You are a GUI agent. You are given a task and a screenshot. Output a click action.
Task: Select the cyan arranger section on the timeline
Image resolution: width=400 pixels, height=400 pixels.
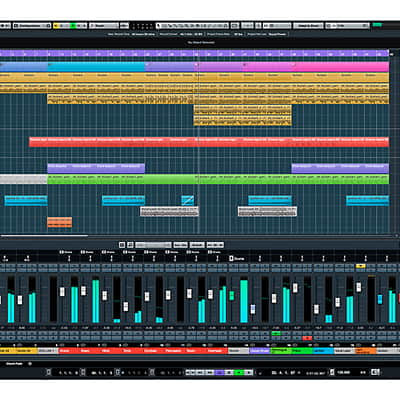(96, 67)
